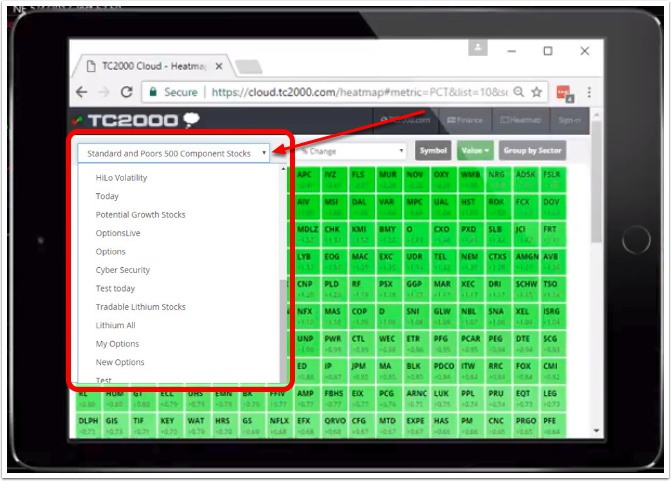Open the % Change metric dropdown
The image size is (671, 481).
[x=351, y=151]
